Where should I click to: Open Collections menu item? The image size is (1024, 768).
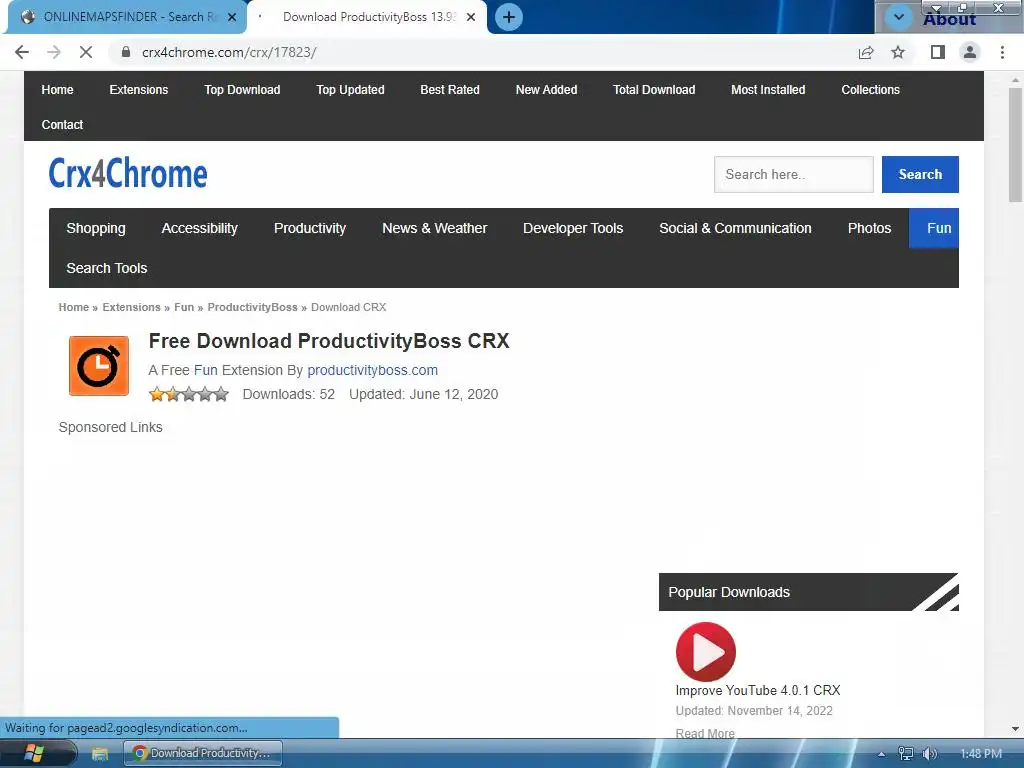point(871,89)
